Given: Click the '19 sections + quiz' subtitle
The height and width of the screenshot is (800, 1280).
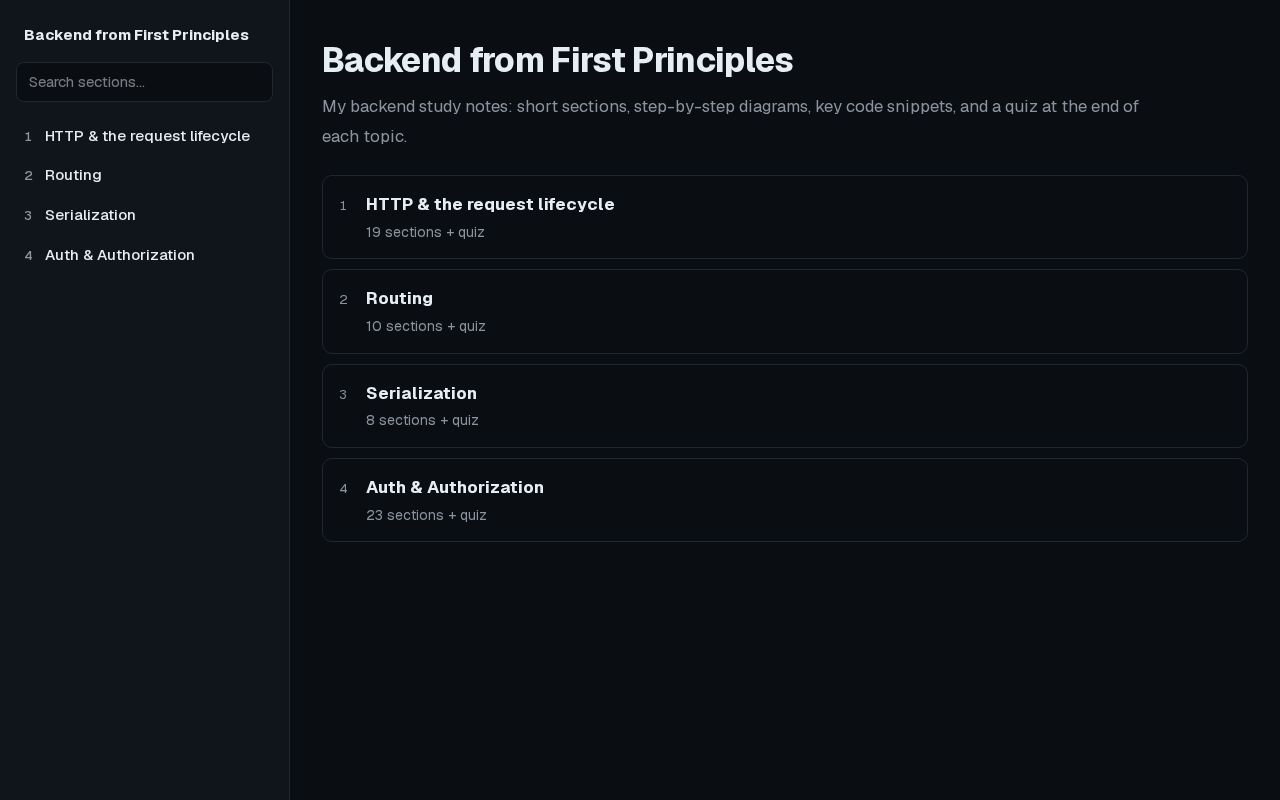Looking at the screenshot, I should coord(425,232).
